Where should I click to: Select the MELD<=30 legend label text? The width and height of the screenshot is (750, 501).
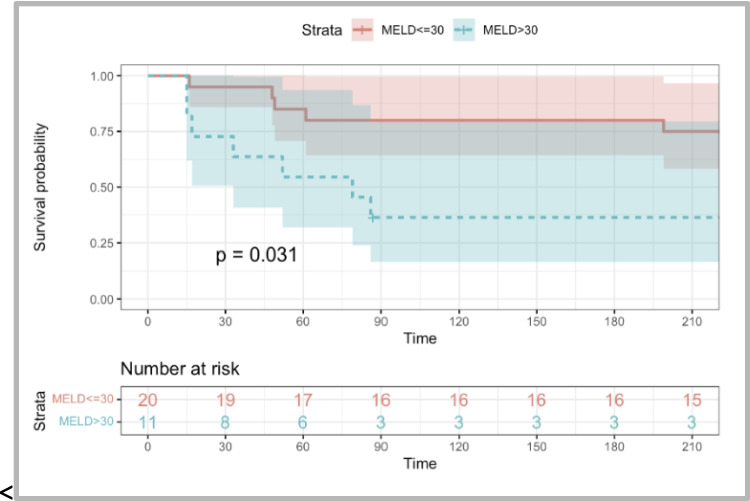point(414,31)
